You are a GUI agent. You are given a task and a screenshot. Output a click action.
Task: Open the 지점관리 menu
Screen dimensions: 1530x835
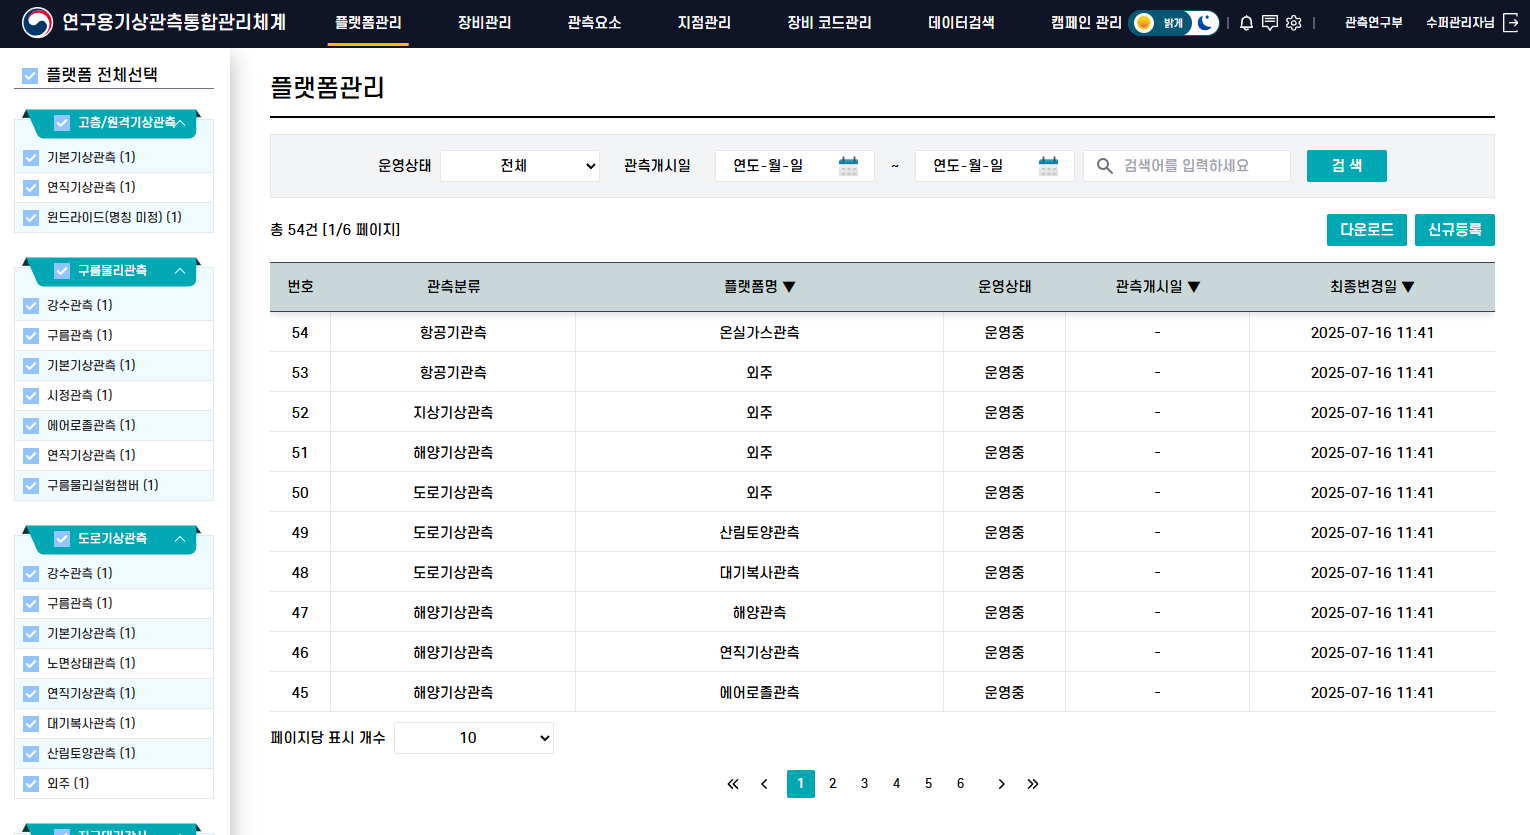(x=705, y=23)
